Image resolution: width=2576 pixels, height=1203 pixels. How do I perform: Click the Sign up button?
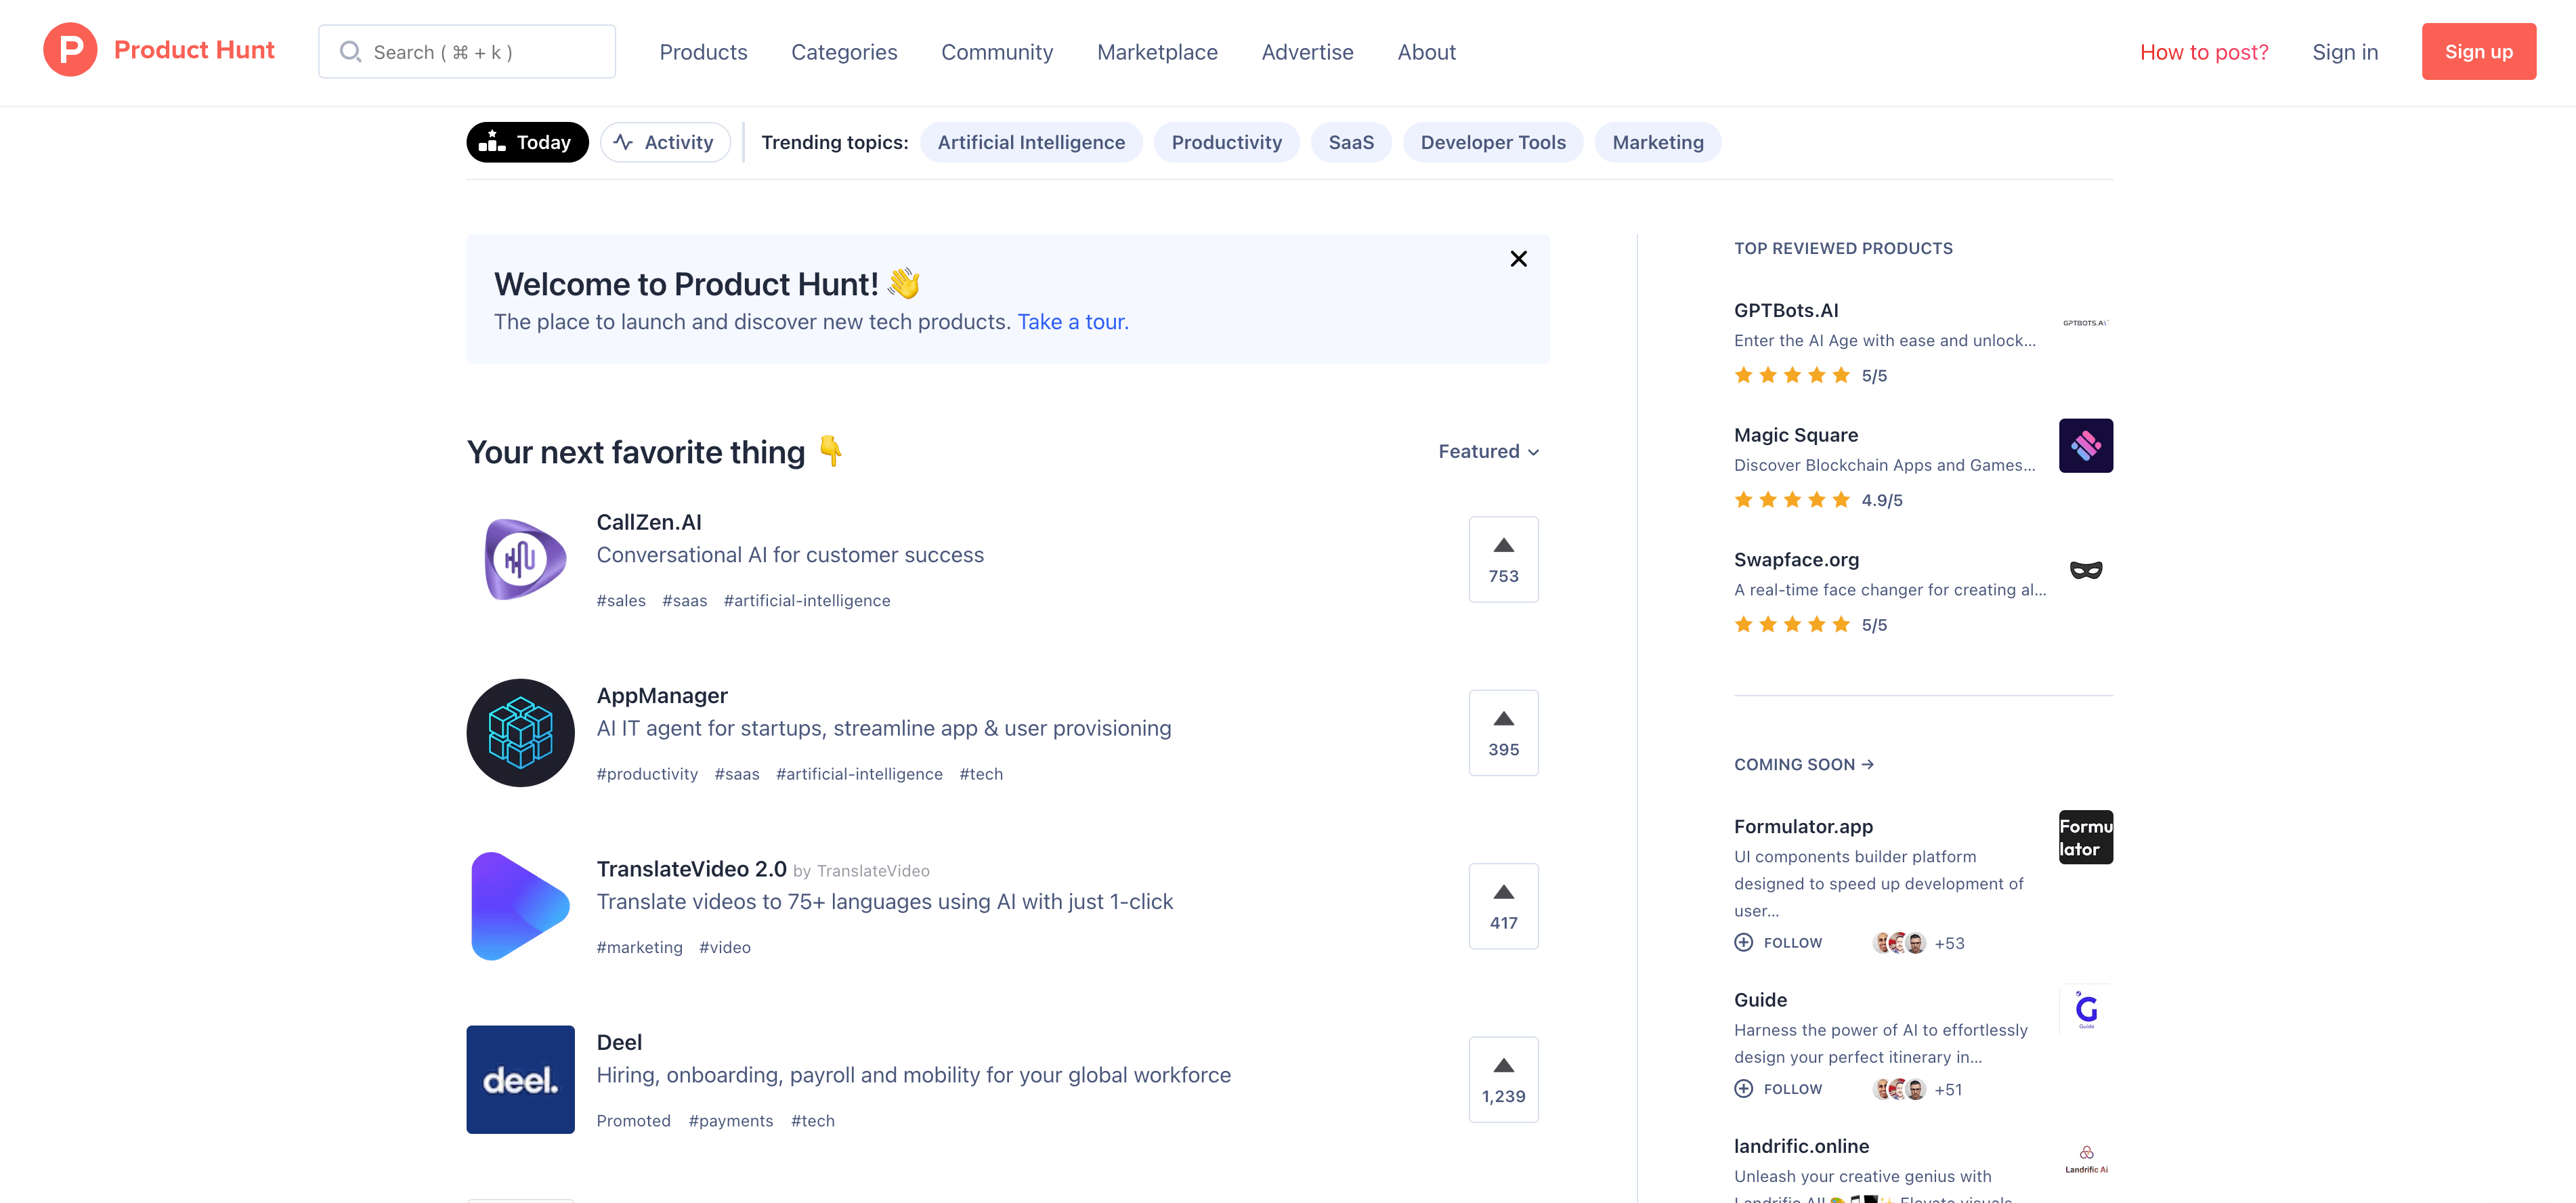point(2479,51)
